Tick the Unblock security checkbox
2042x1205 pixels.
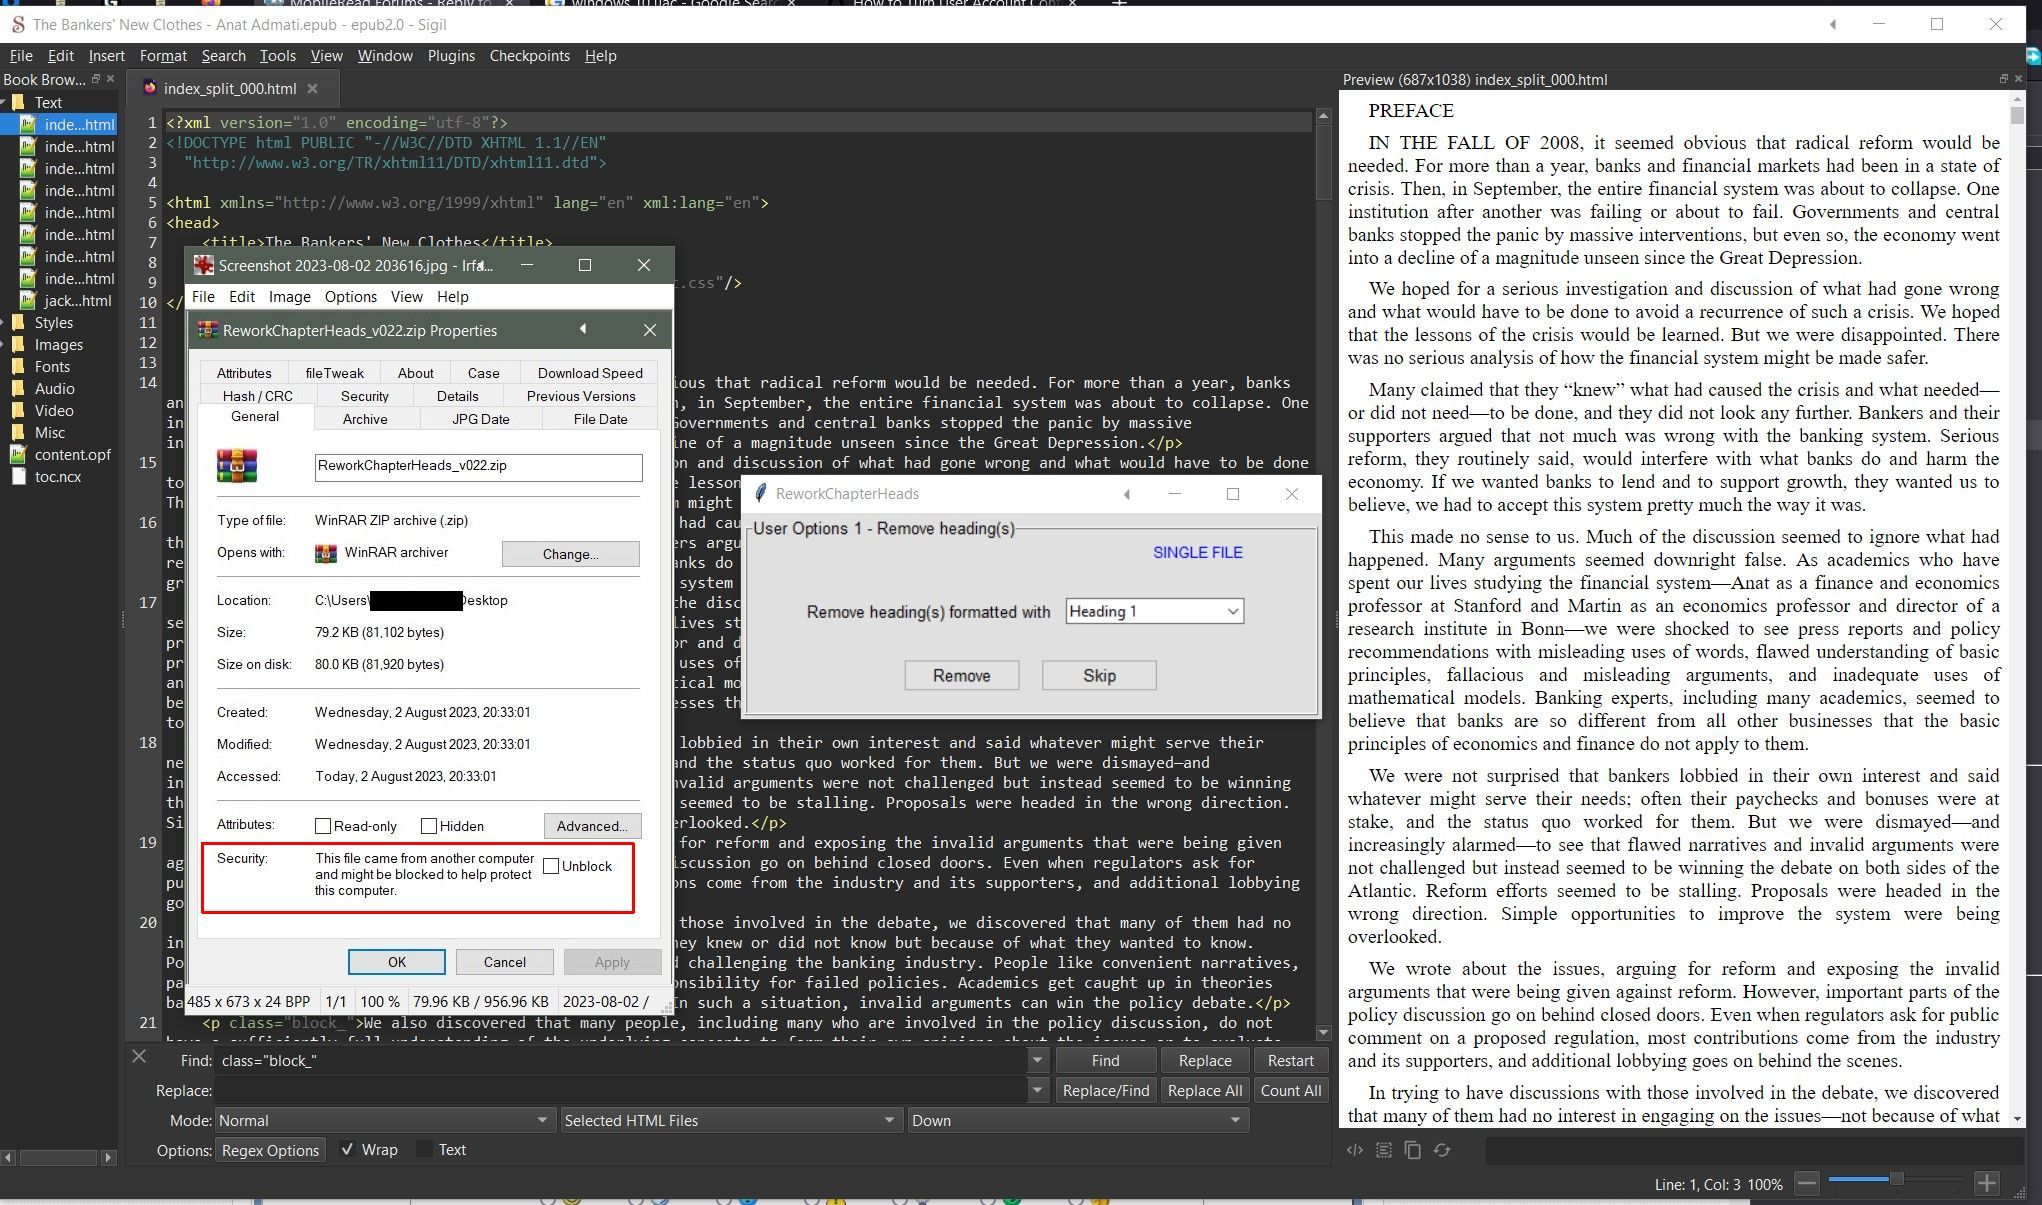click(x=551, y=866)
